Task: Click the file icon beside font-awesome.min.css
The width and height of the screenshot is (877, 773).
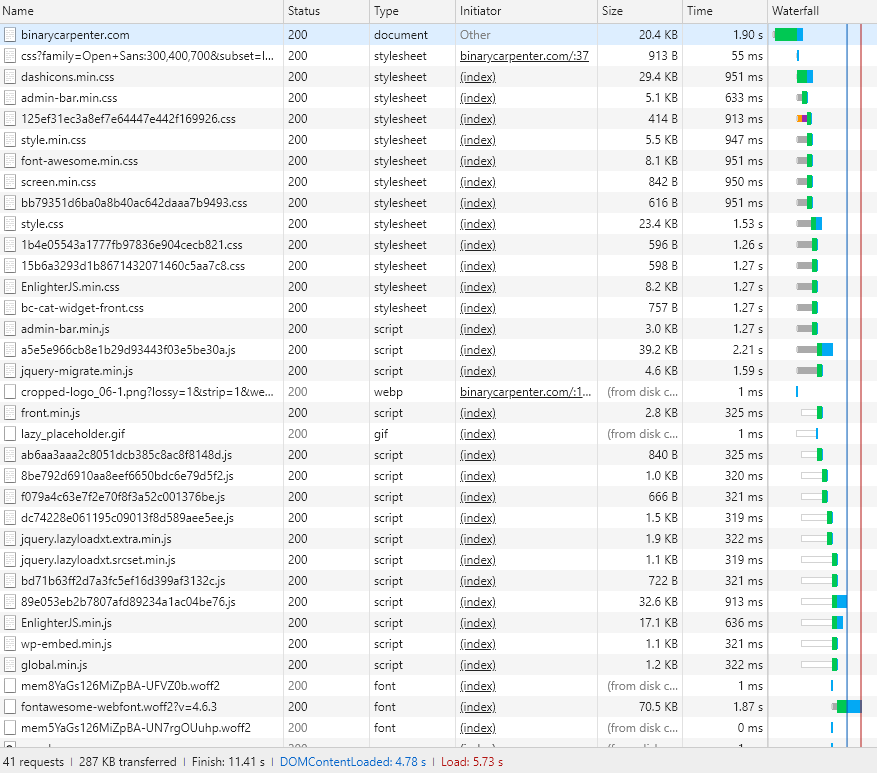Action: click(10, 161)
